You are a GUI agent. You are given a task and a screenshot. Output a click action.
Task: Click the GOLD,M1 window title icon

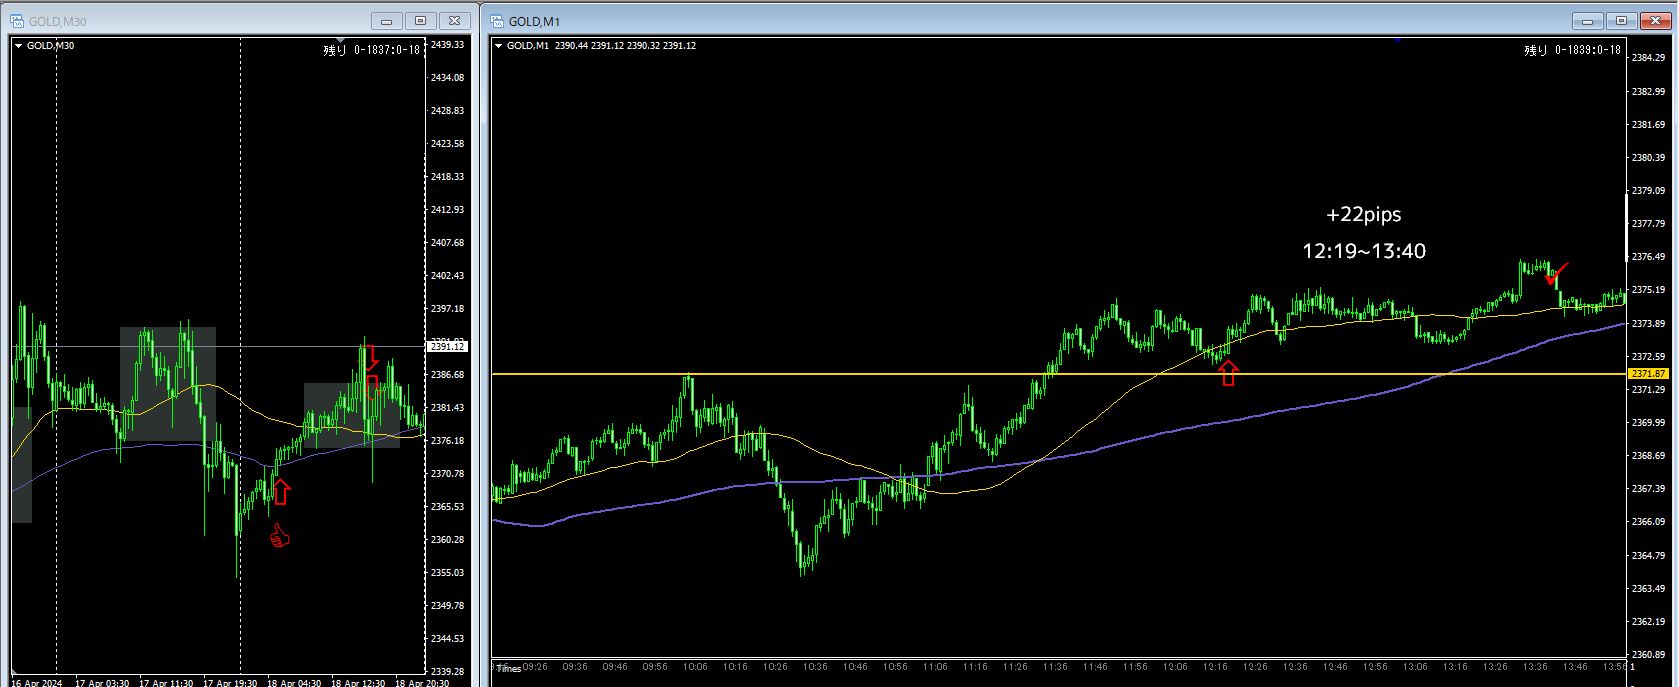coord(495,20)
